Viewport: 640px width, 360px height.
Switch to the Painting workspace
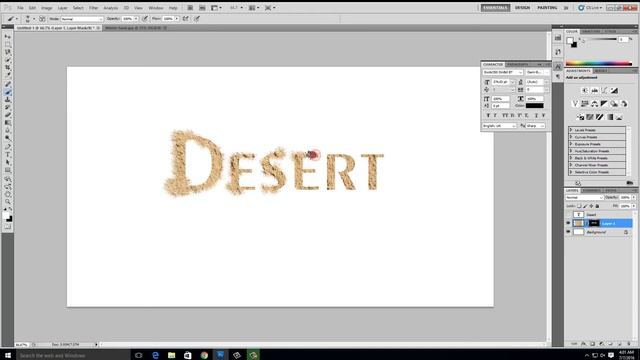(547, 8)
